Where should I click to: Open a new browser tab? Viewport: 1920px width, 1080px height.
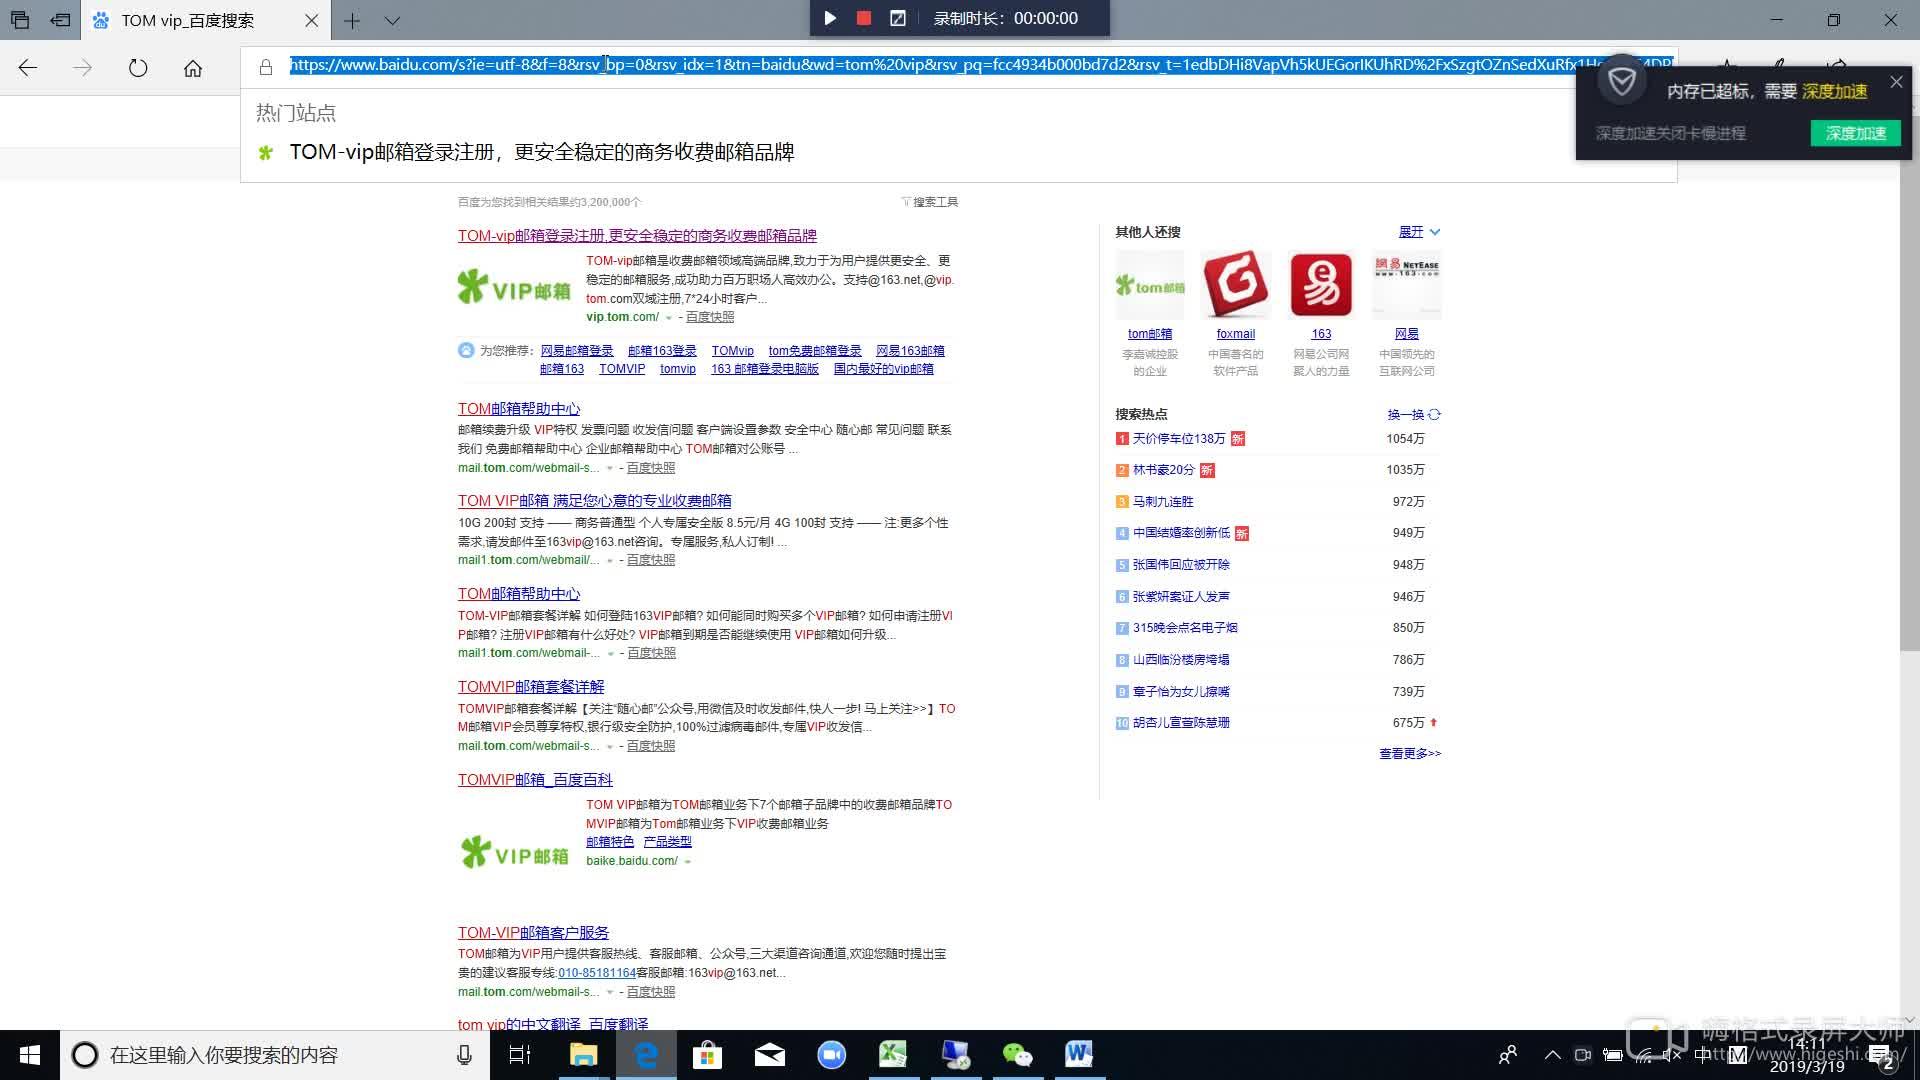(352, 20)
